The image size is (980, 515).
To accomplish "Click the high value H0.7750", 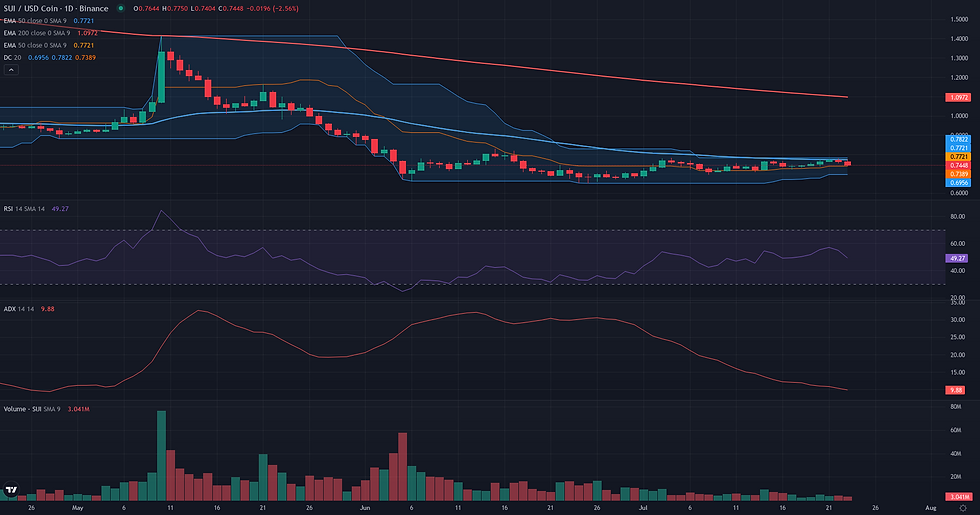I will [174, 9].
